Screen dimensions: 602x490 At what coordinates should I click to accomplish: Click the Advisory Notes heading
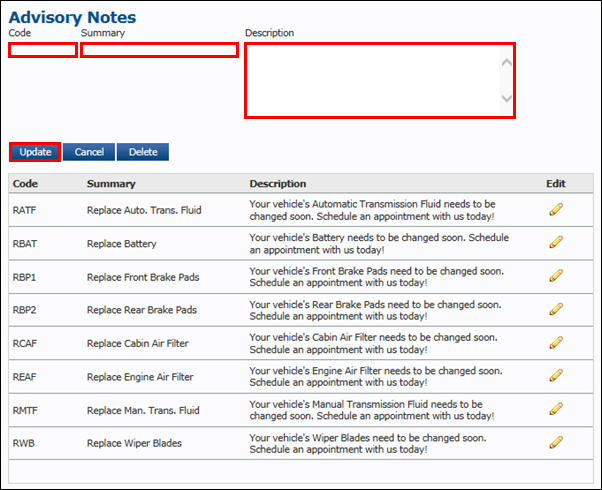(73, 17)
